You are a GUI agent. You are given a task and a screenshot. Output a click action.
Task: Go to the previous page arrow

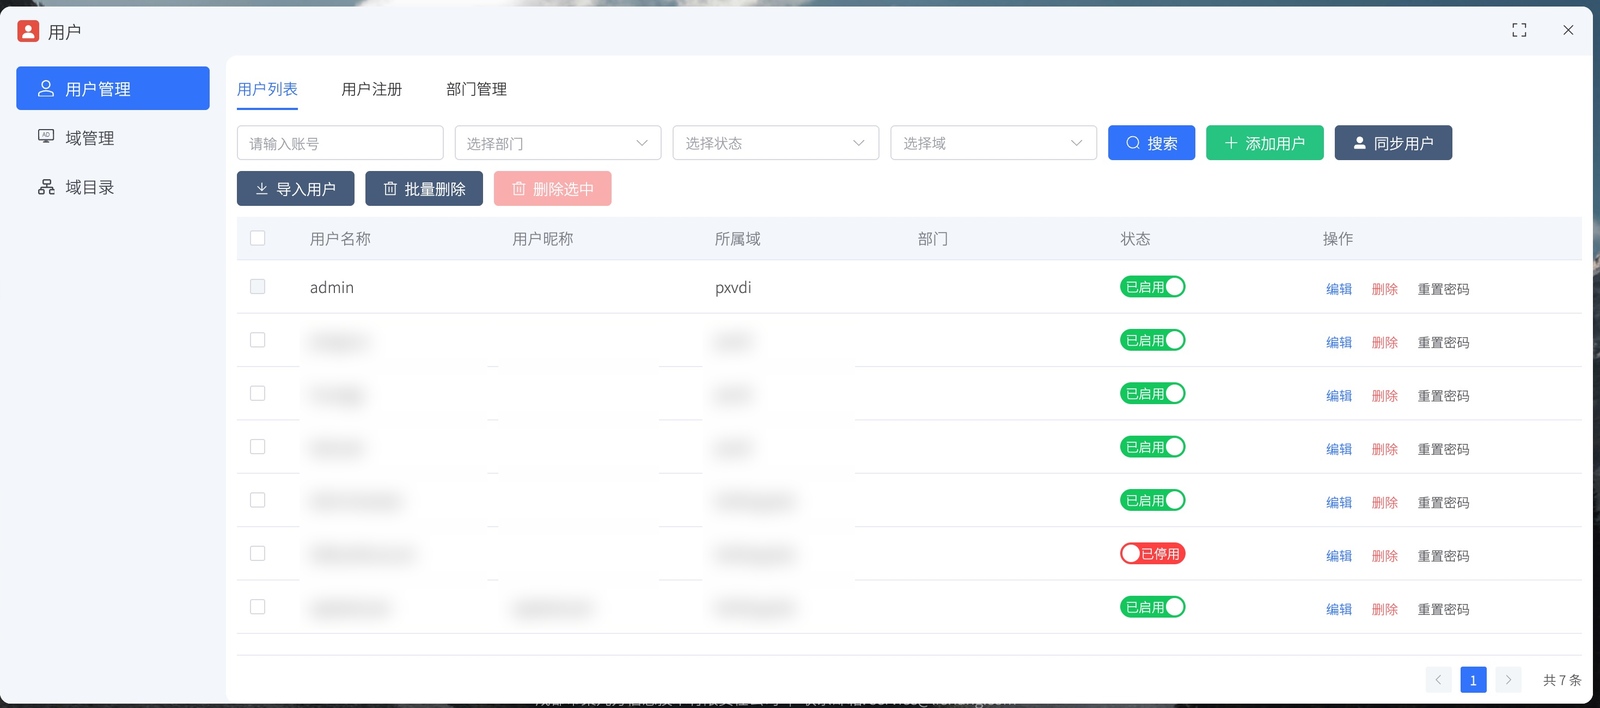[x=1438, y=680]
